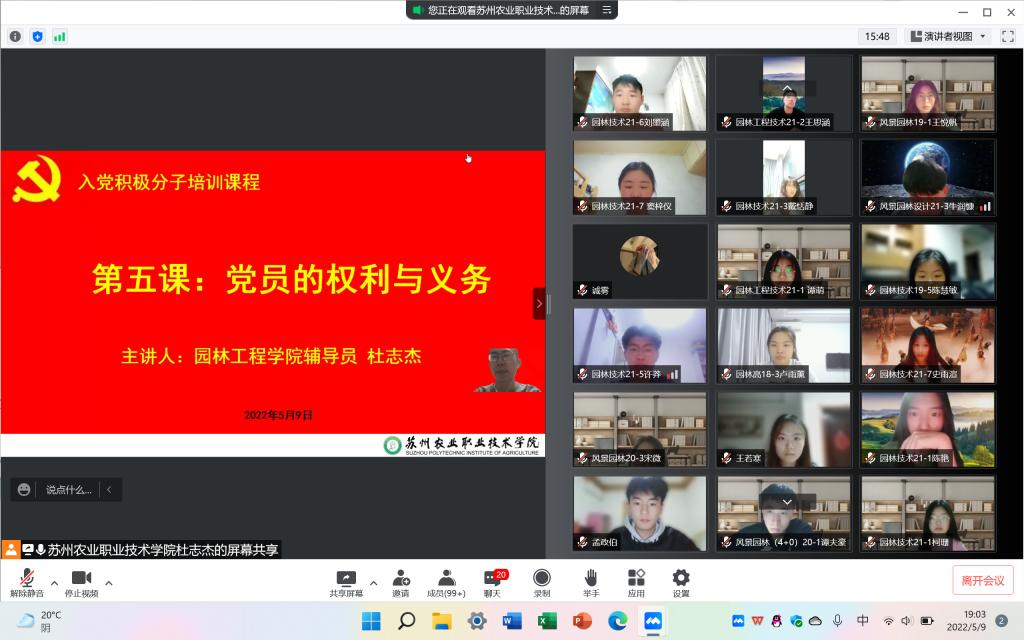Enter fullscreen with the corner-brackets icon
The width and height of the screenshot is (1024, 640).
pyautogui.click(x=1008, y=37)
